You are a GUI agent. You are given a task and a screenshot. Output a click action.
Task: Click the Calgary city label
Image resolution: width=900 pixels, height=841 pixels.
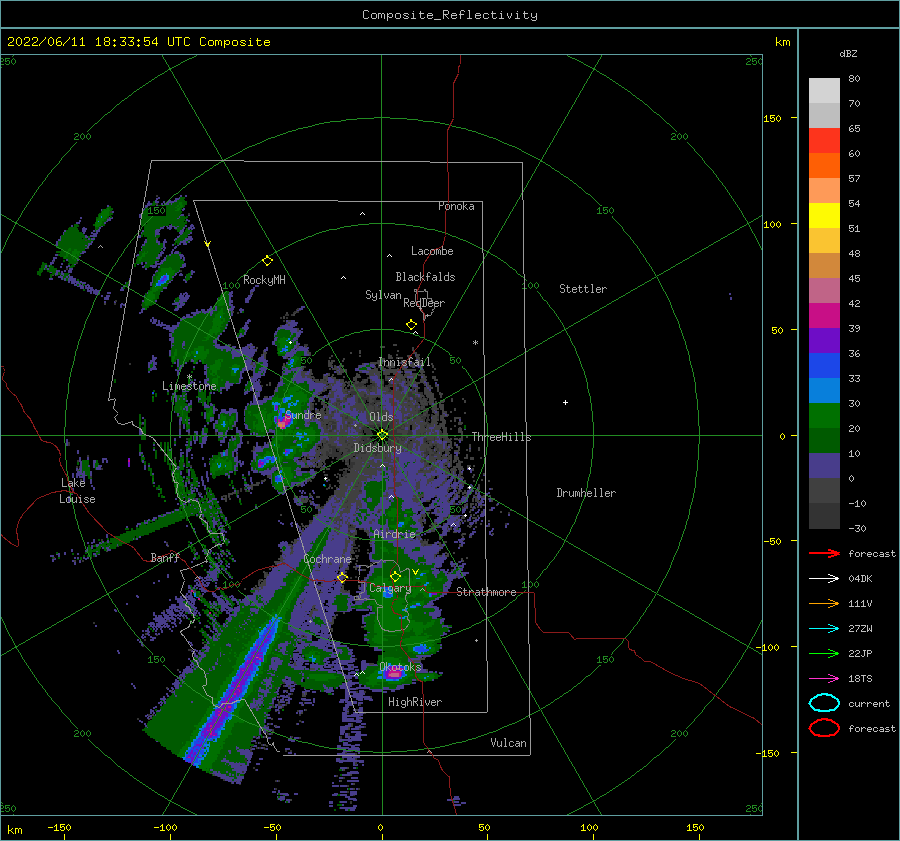click(x=390, y=588)
